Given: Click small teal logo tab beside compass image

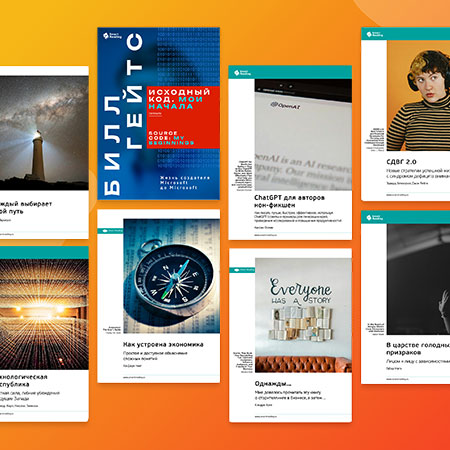Looking at the screenshot, I should (x=110, y=231).
